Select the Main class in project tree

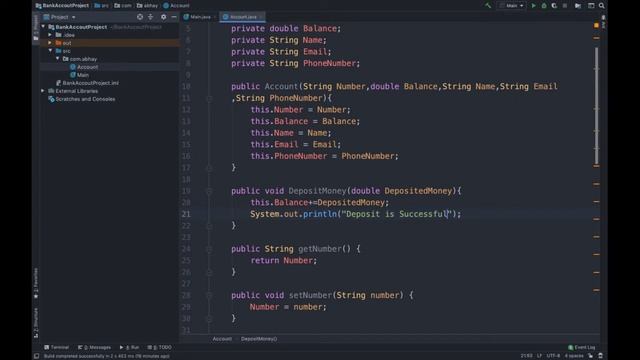pyautogui.click(x=80, y=75)
